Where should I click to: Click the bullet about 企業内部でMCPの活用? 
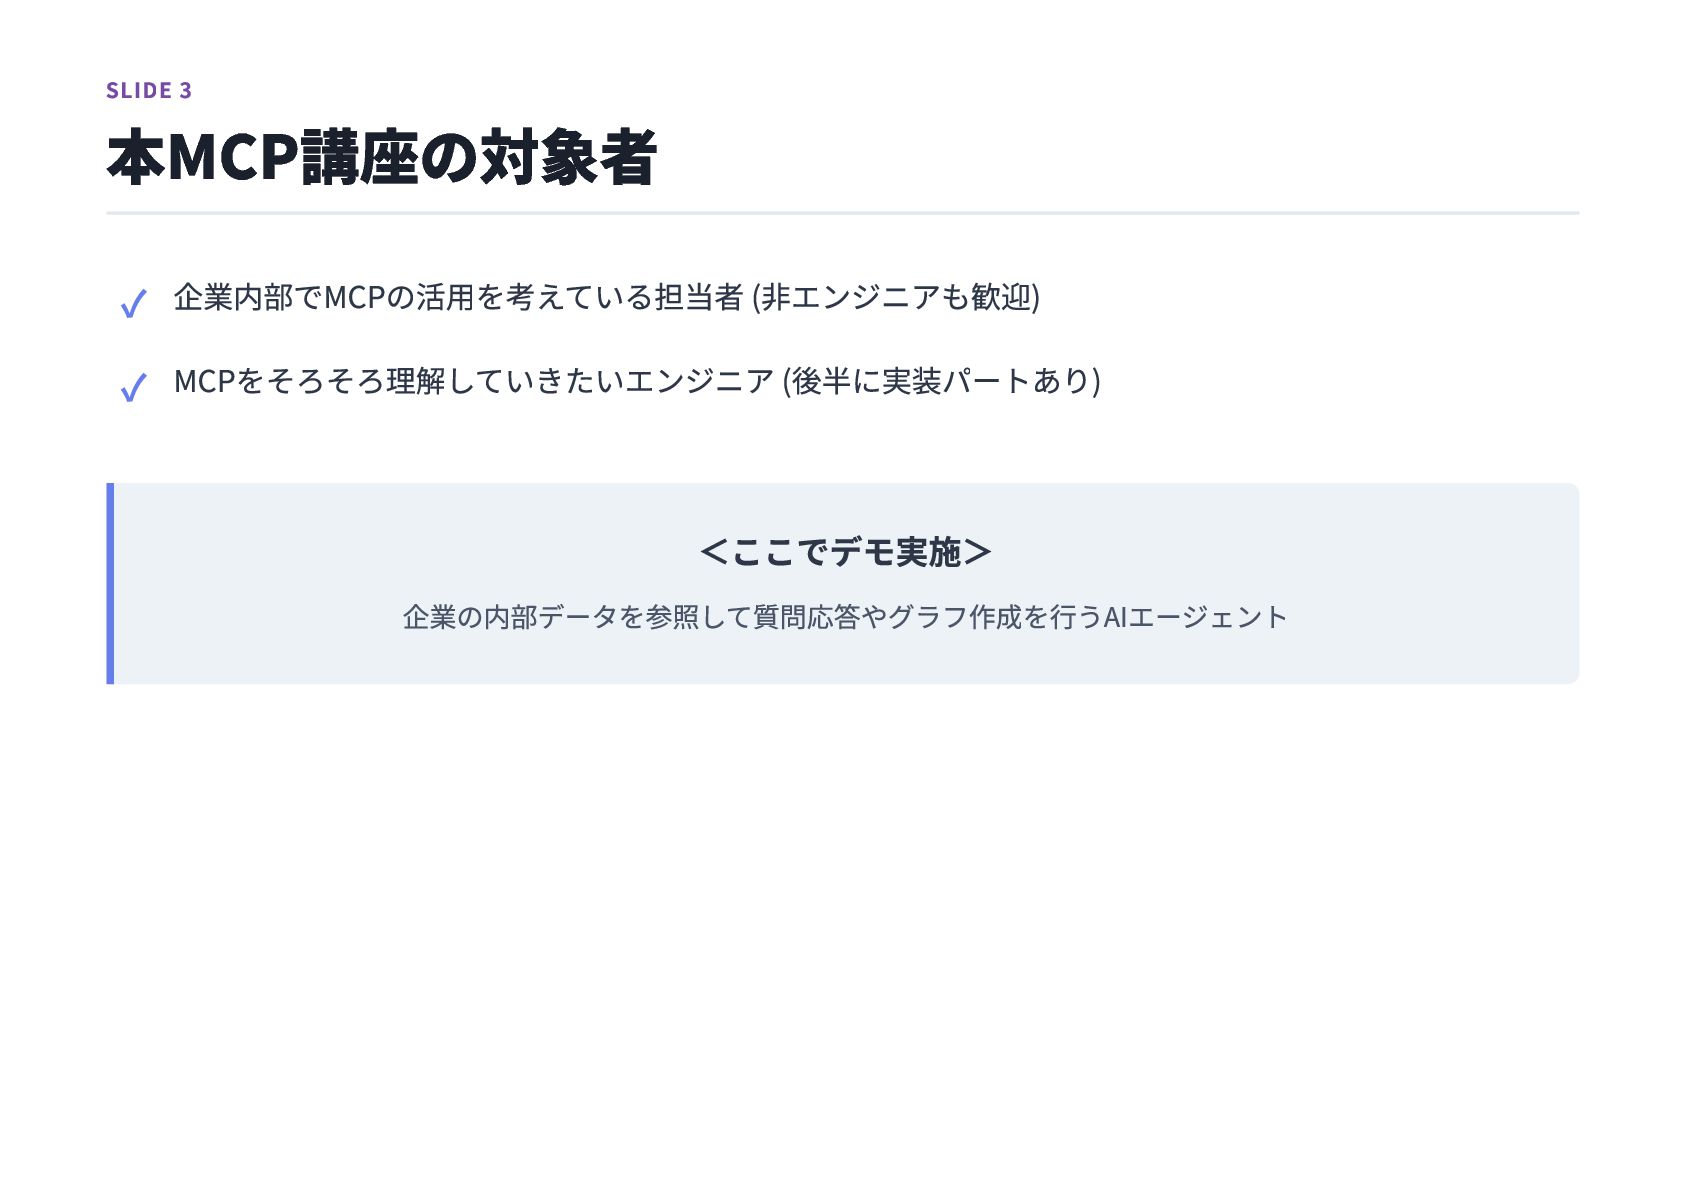click(x=607, y=297)
